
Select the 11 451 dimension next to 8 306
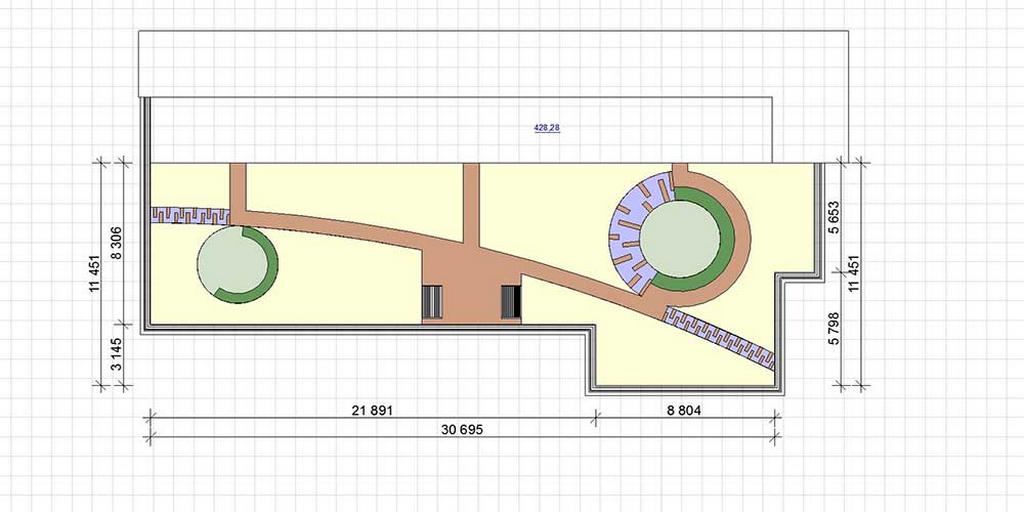(x=96, y=274)
